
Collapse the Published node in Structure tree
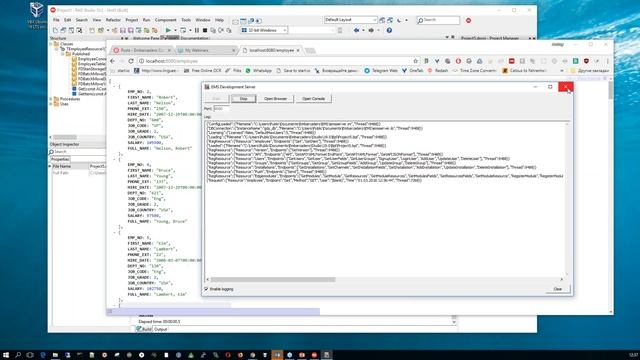click(63, 53)
